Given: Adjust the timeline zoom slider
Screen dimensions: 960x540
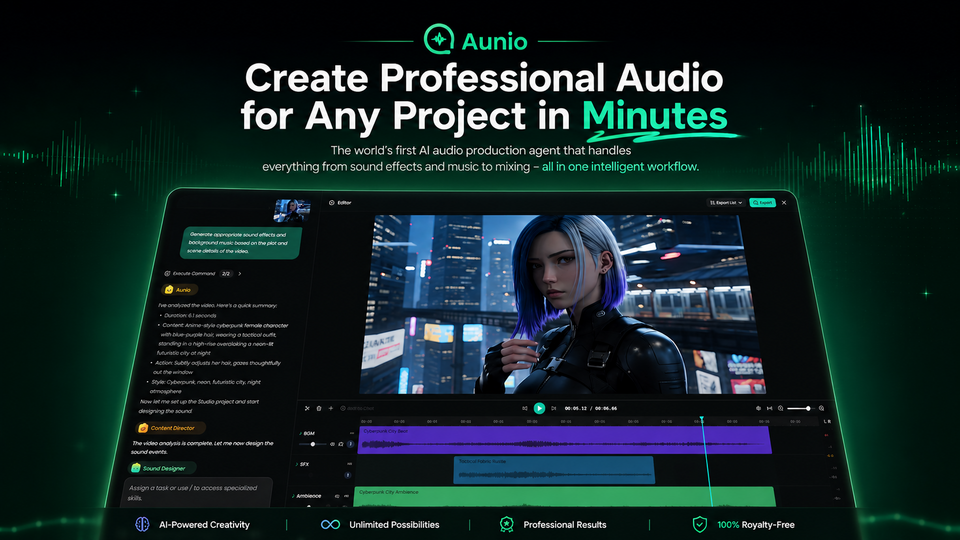Looking at the screenshot, I should coord(801,408).
